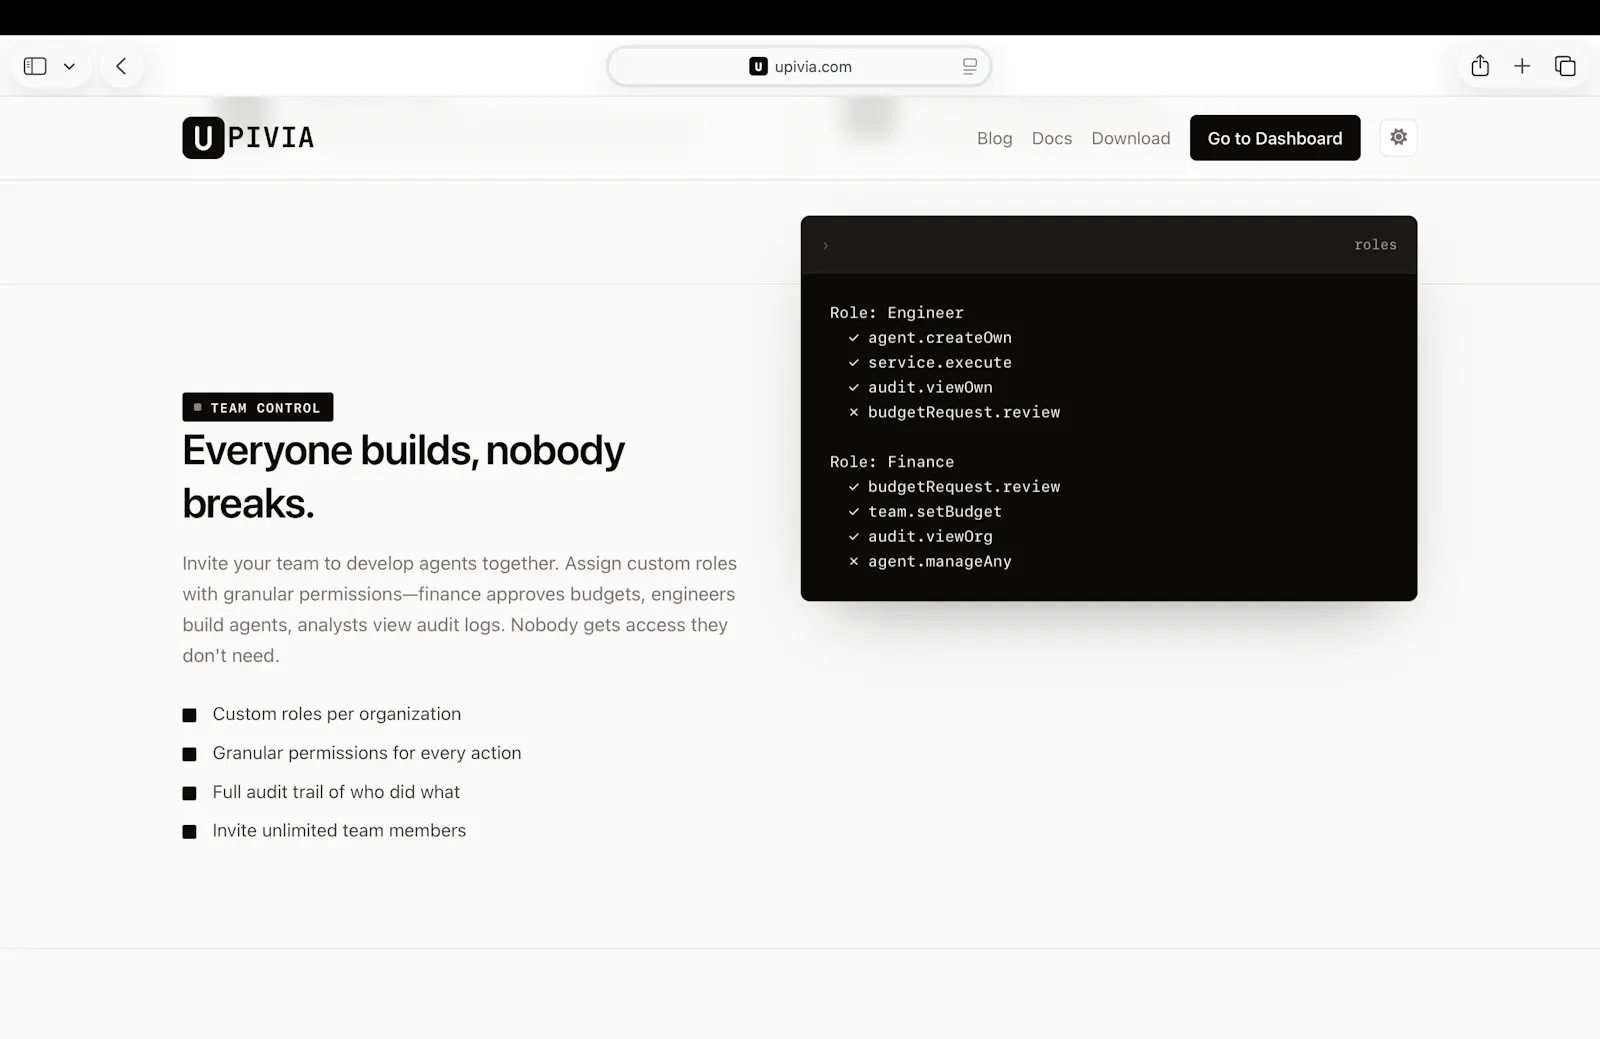Click Custom roles per organization bullet
The image size is (1600, 1039).
tap(336, 714)
